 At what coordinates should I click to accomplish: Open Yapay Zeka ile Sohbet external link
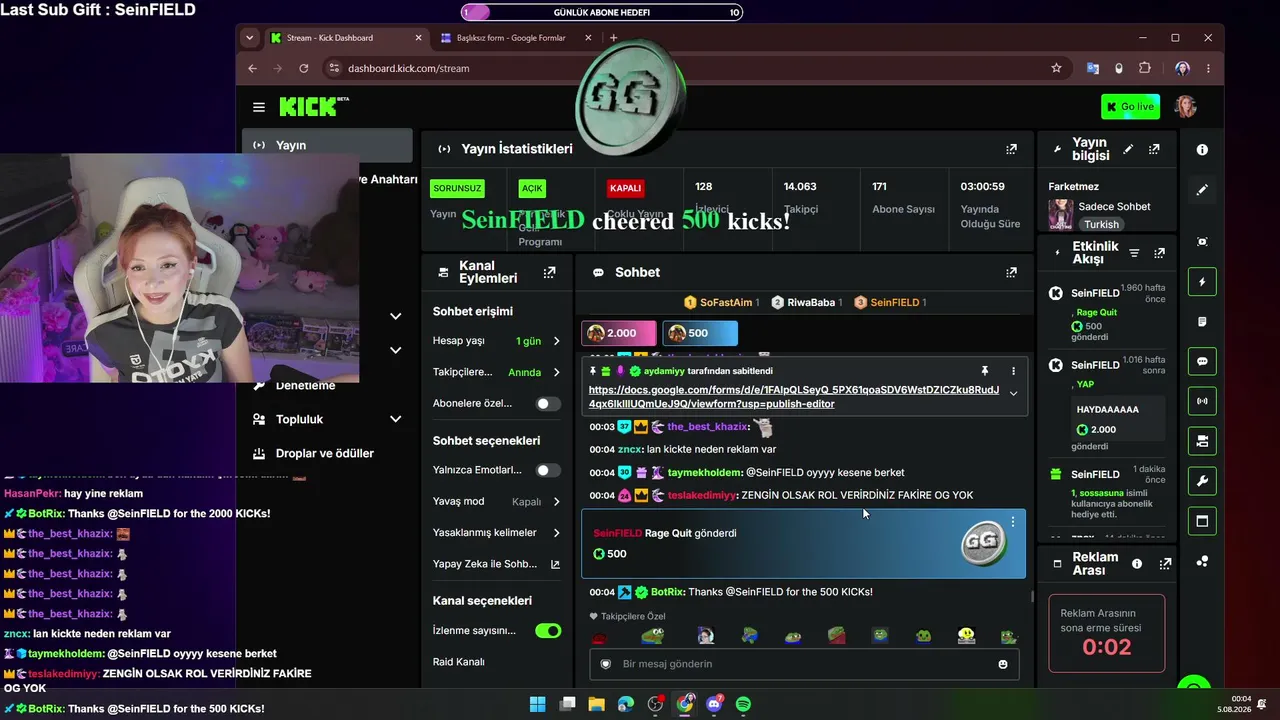(555, 564)
